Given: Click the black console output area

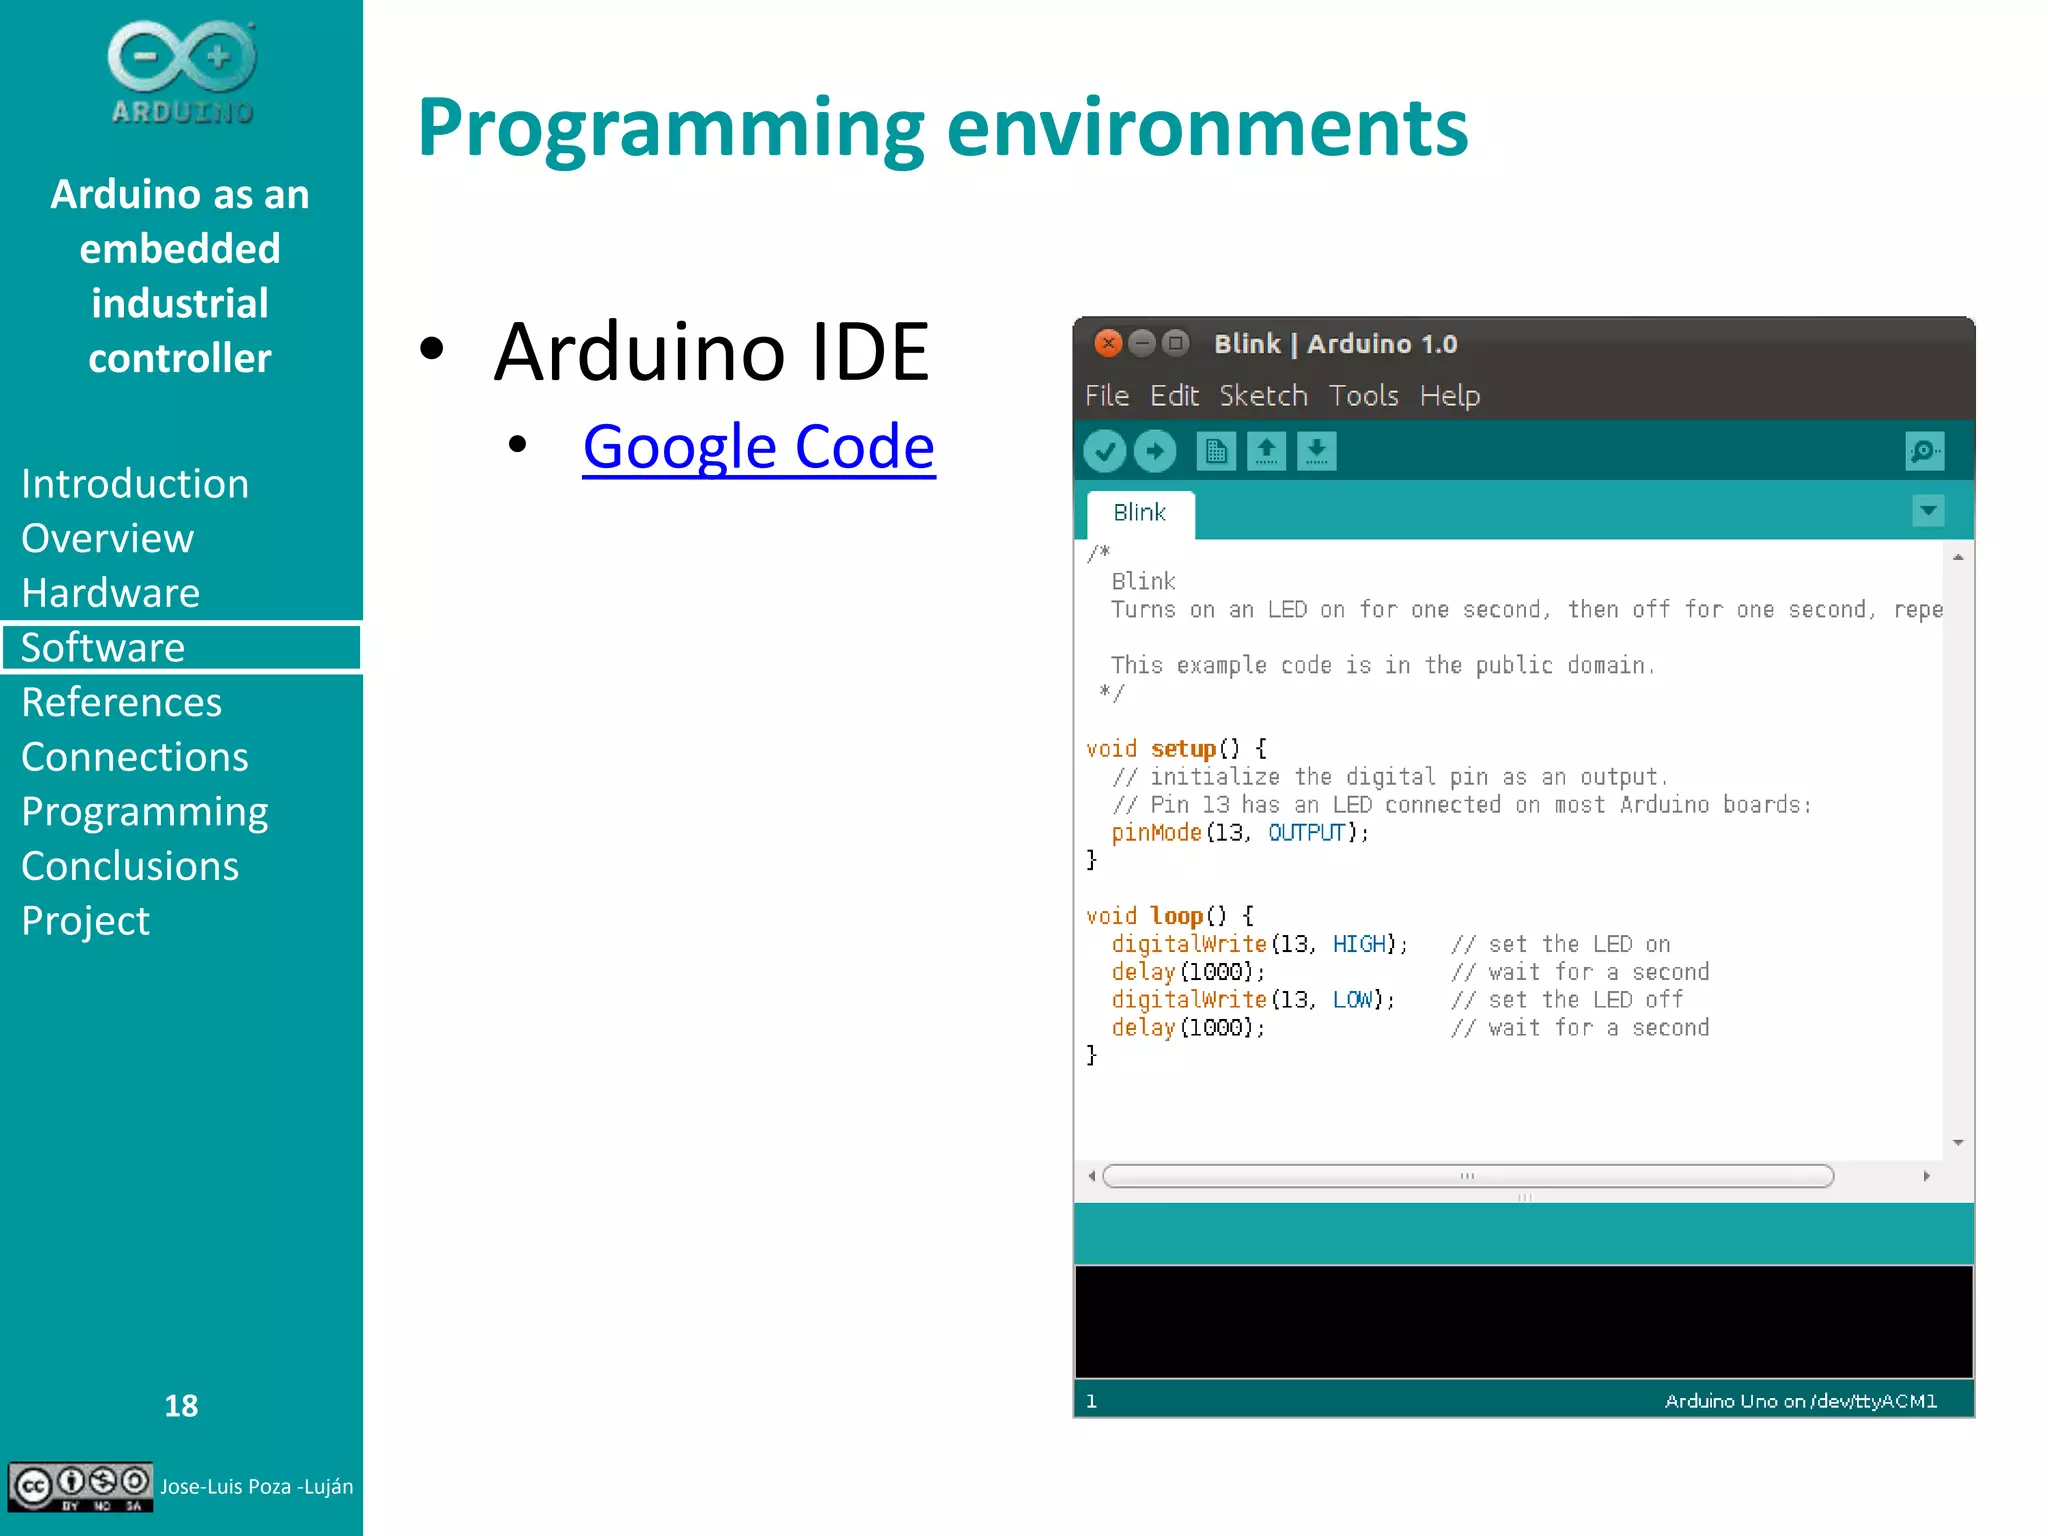Looking at the screenshot, I should pyautogui.click(x=1524, y=1322).
